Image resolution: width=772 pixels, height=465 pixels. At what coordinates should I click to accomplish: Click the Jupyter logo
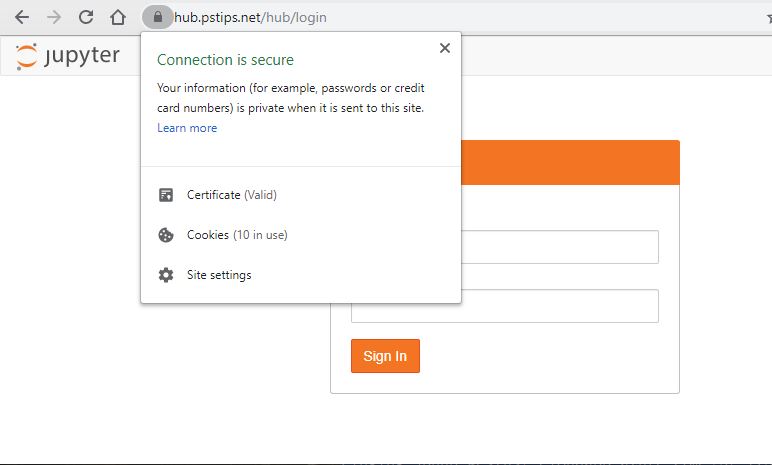(x=67, y=56)
